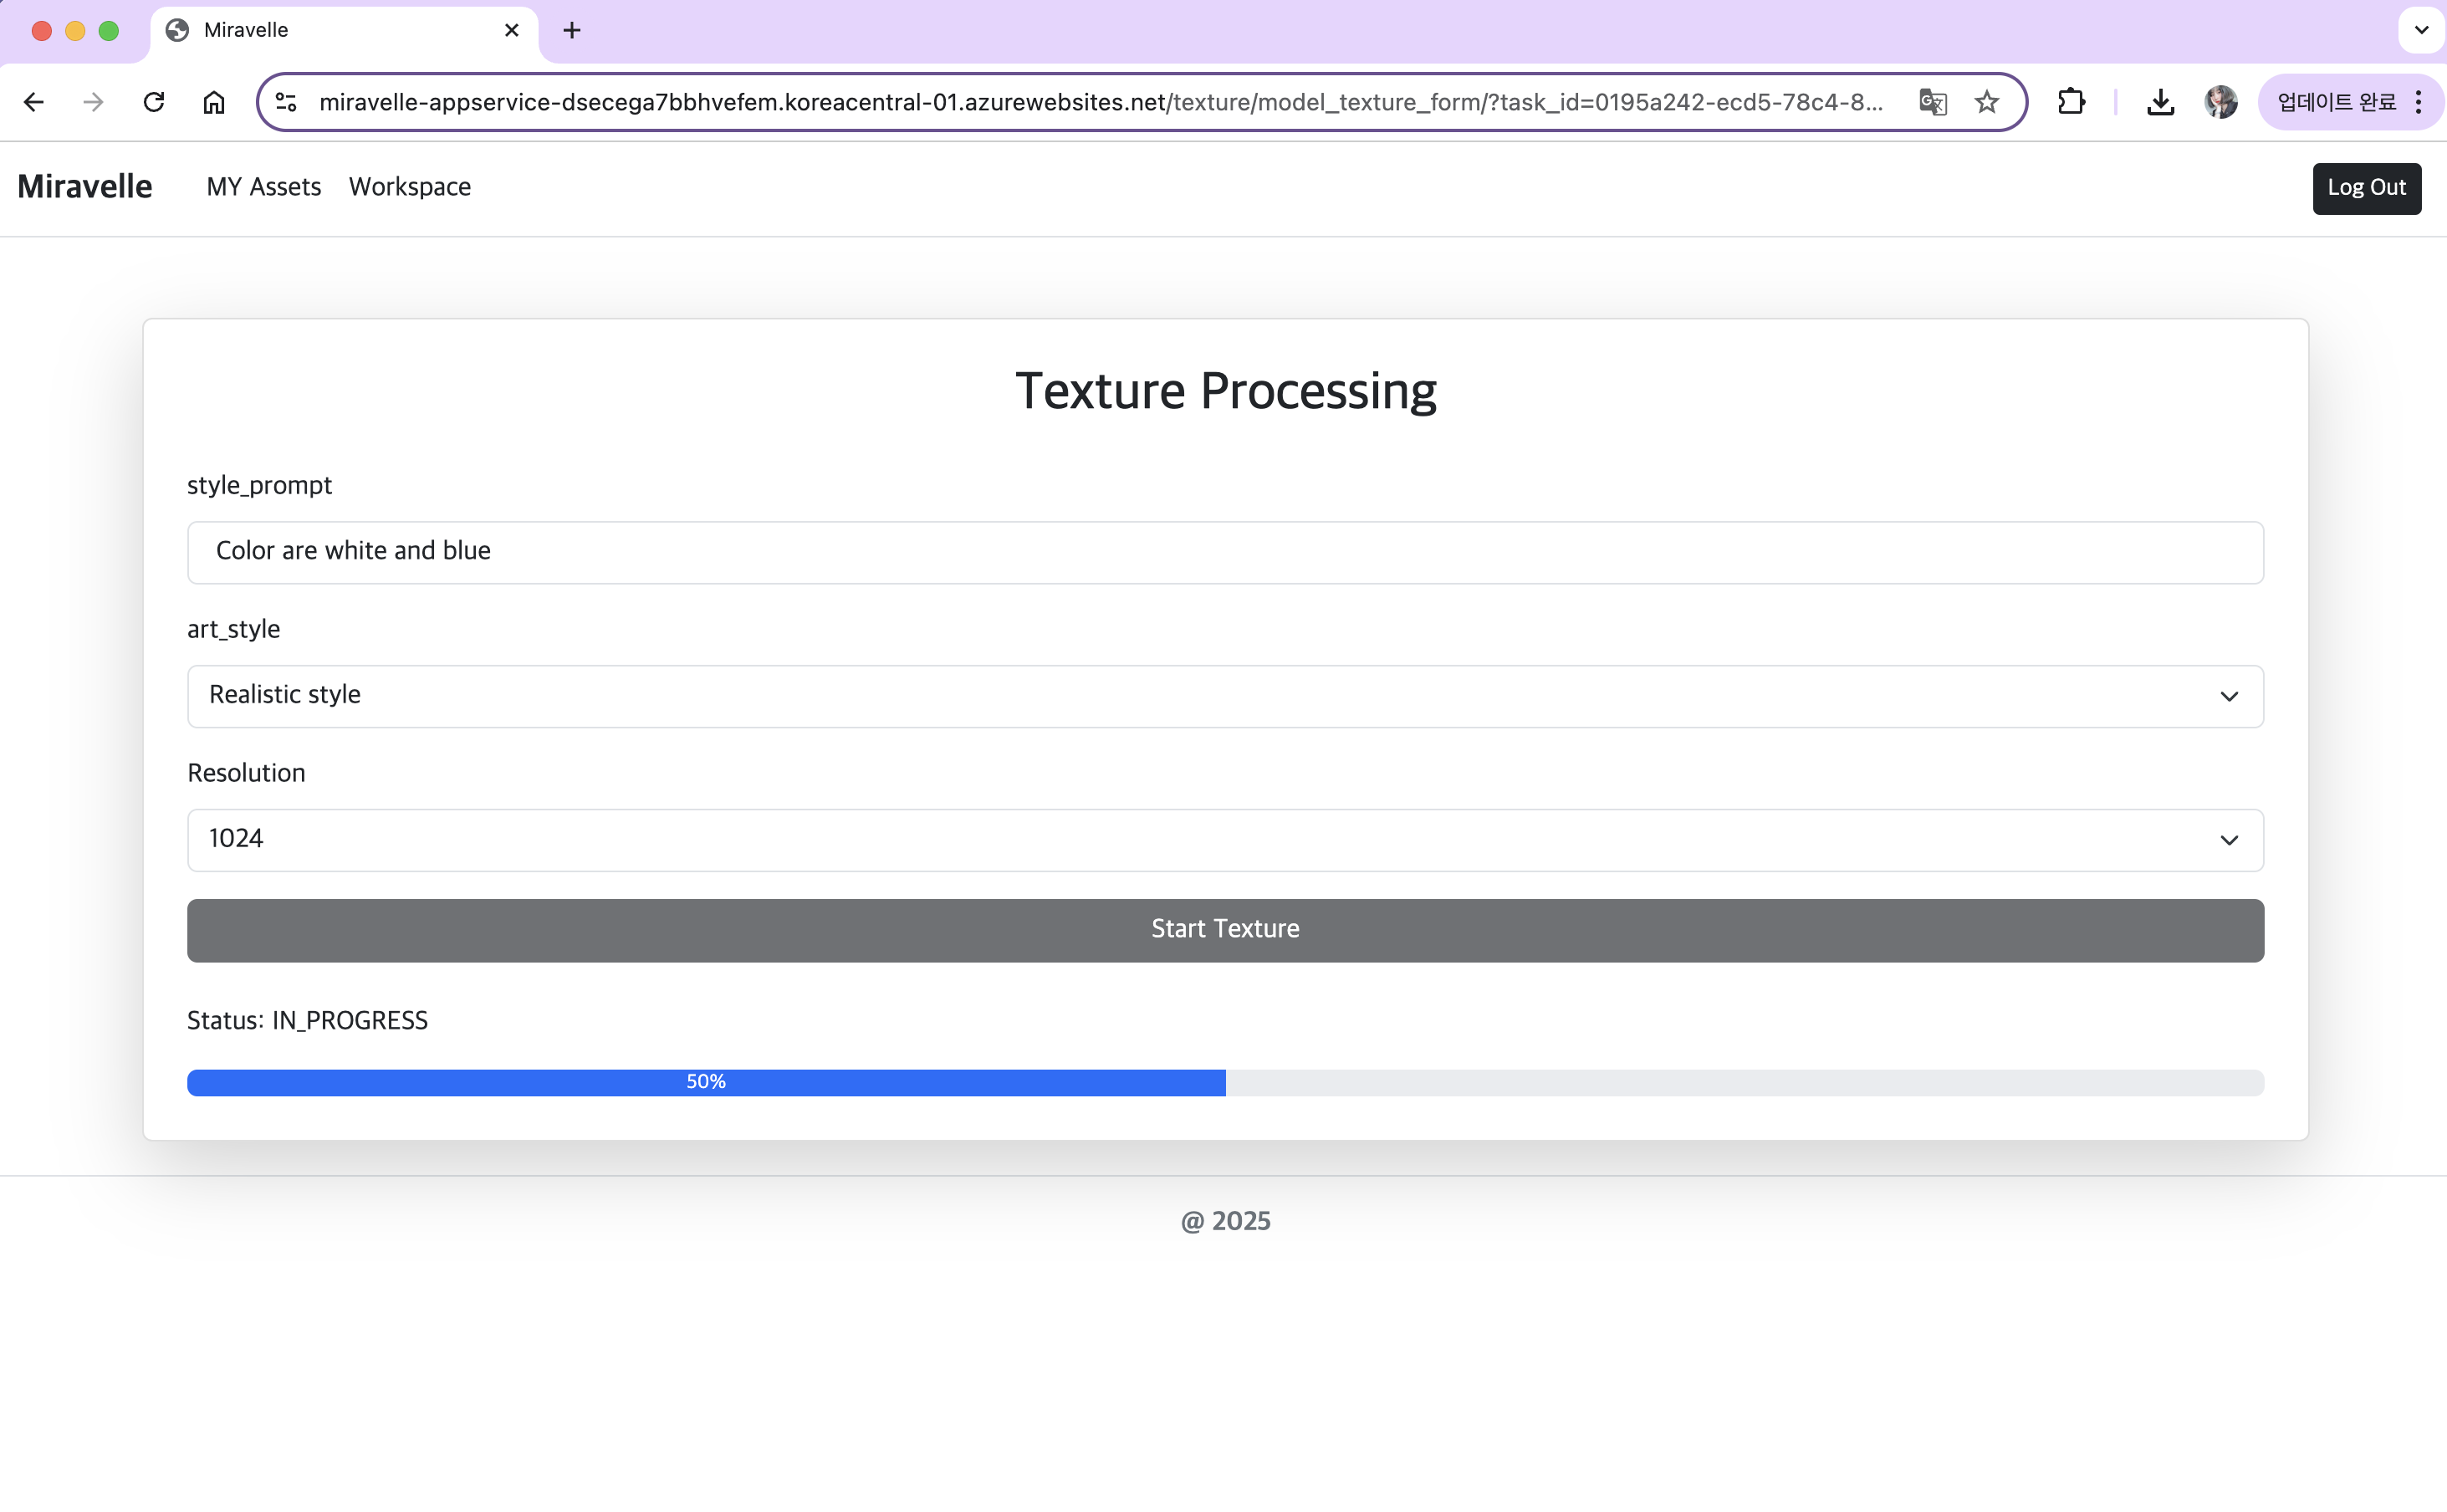Open the art_style dropdown
The height and width of the screenshot is (1512, 2447).
pos(1225,696)
